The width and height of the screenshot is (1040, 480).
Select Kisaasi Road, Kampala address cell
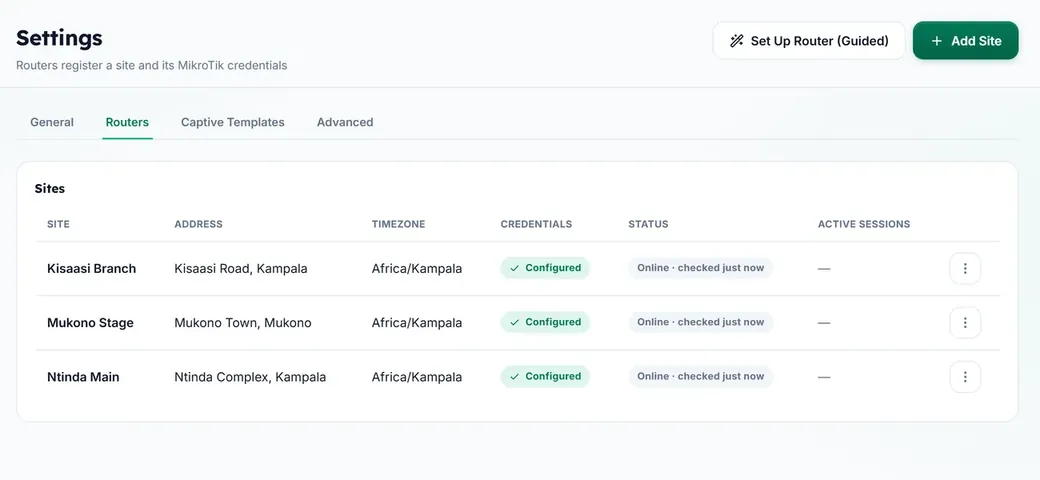[241, 269]
